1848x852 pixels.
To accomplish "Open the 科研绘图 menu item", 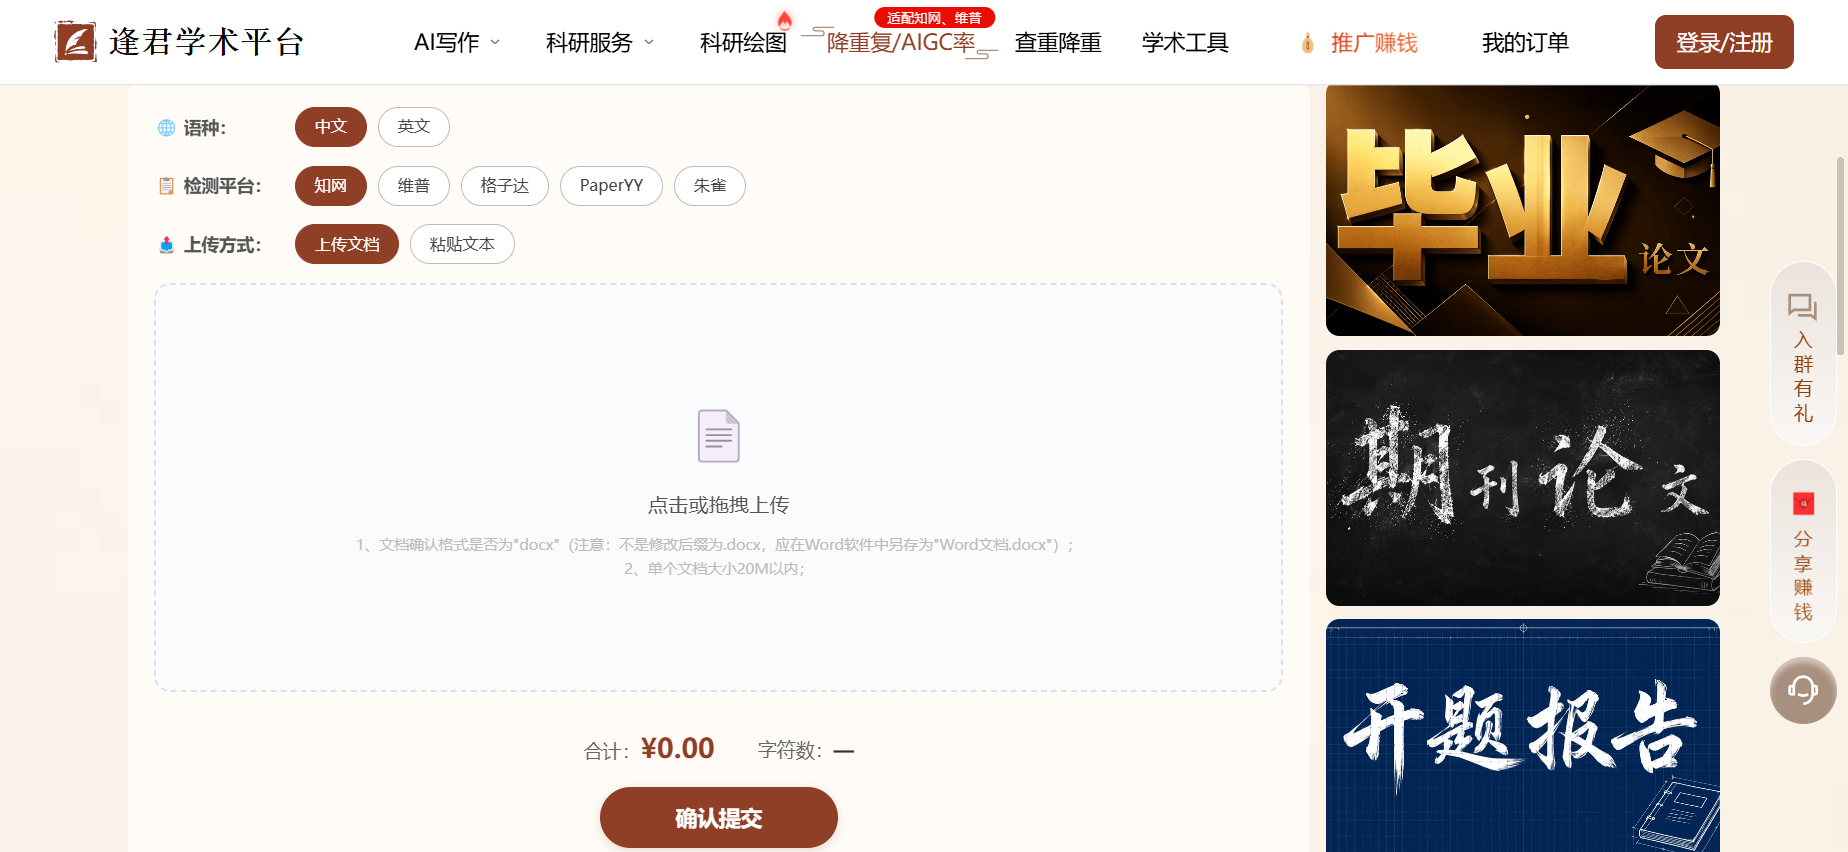I will coord(743,43).
